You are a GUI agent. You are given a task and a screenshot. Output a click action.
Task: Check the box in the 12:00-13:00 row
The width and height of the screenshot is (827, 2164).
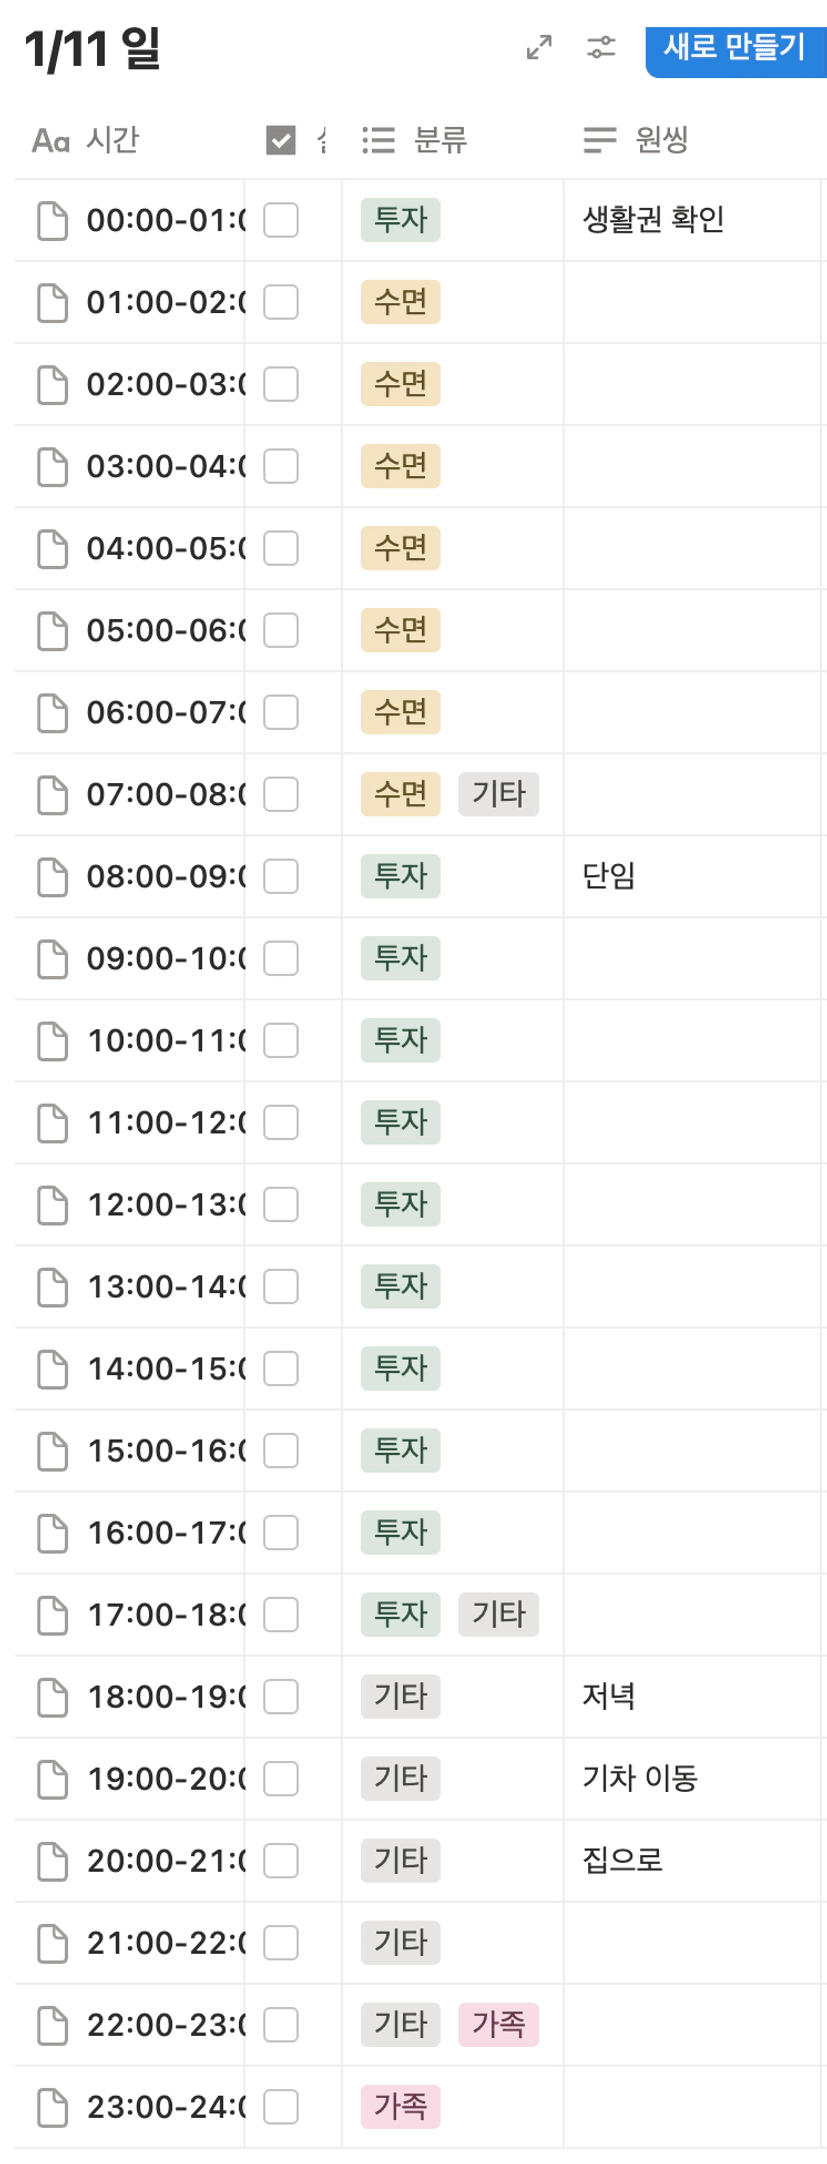click(x=281, y=1204)
